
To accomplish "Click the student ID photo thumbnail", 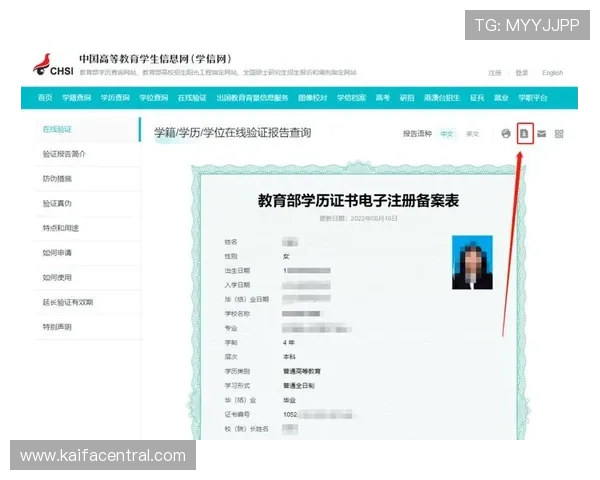I will 472,263.
